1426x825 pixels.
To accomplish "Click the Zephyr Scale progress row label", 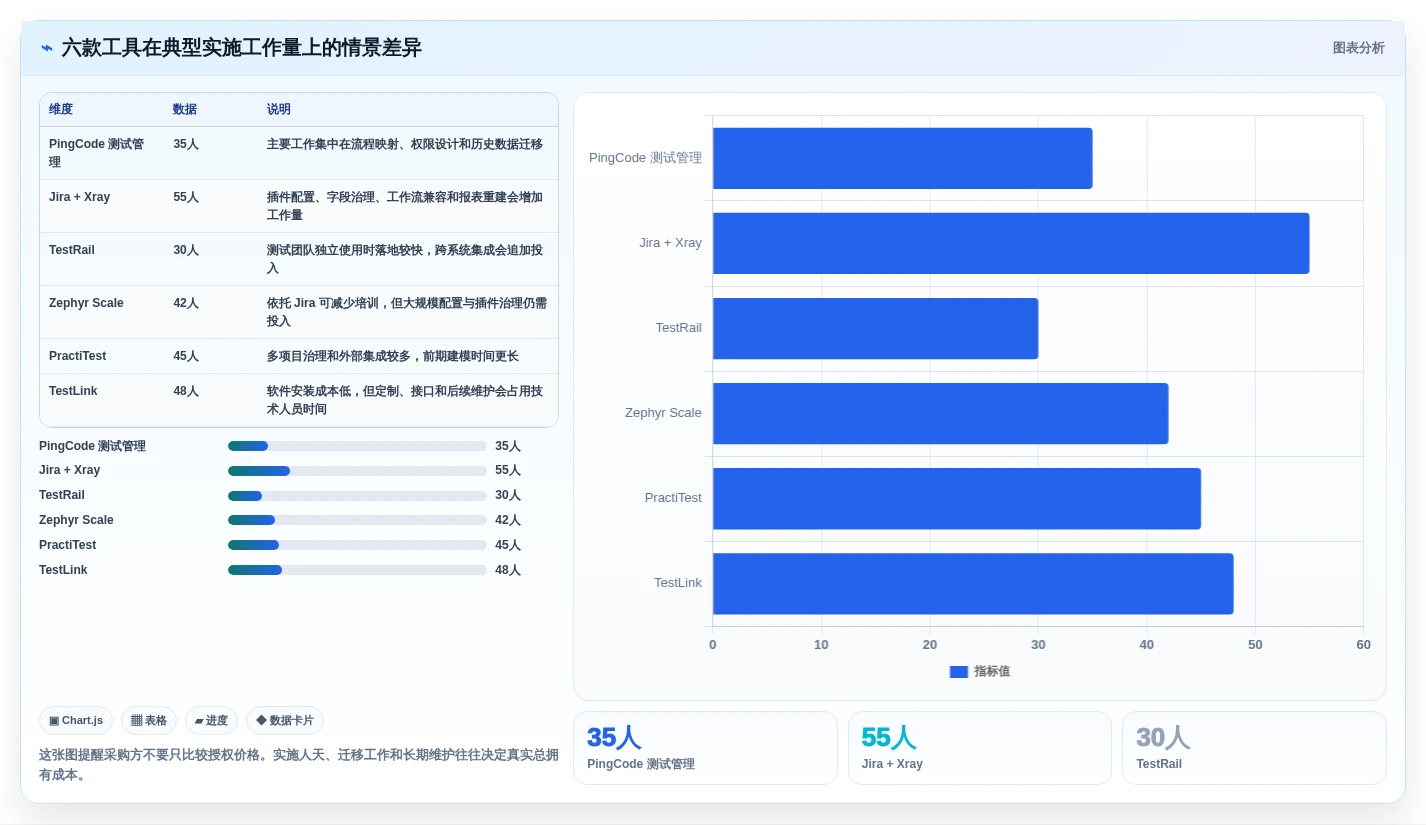I will point(76,520).
